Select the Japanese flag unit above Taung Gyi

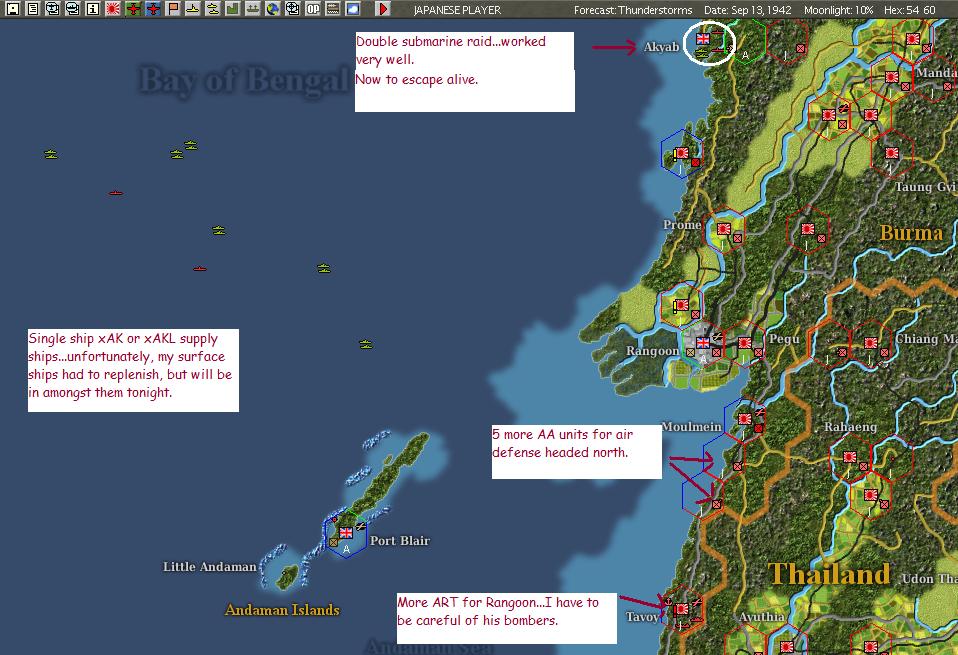point(891,153)
